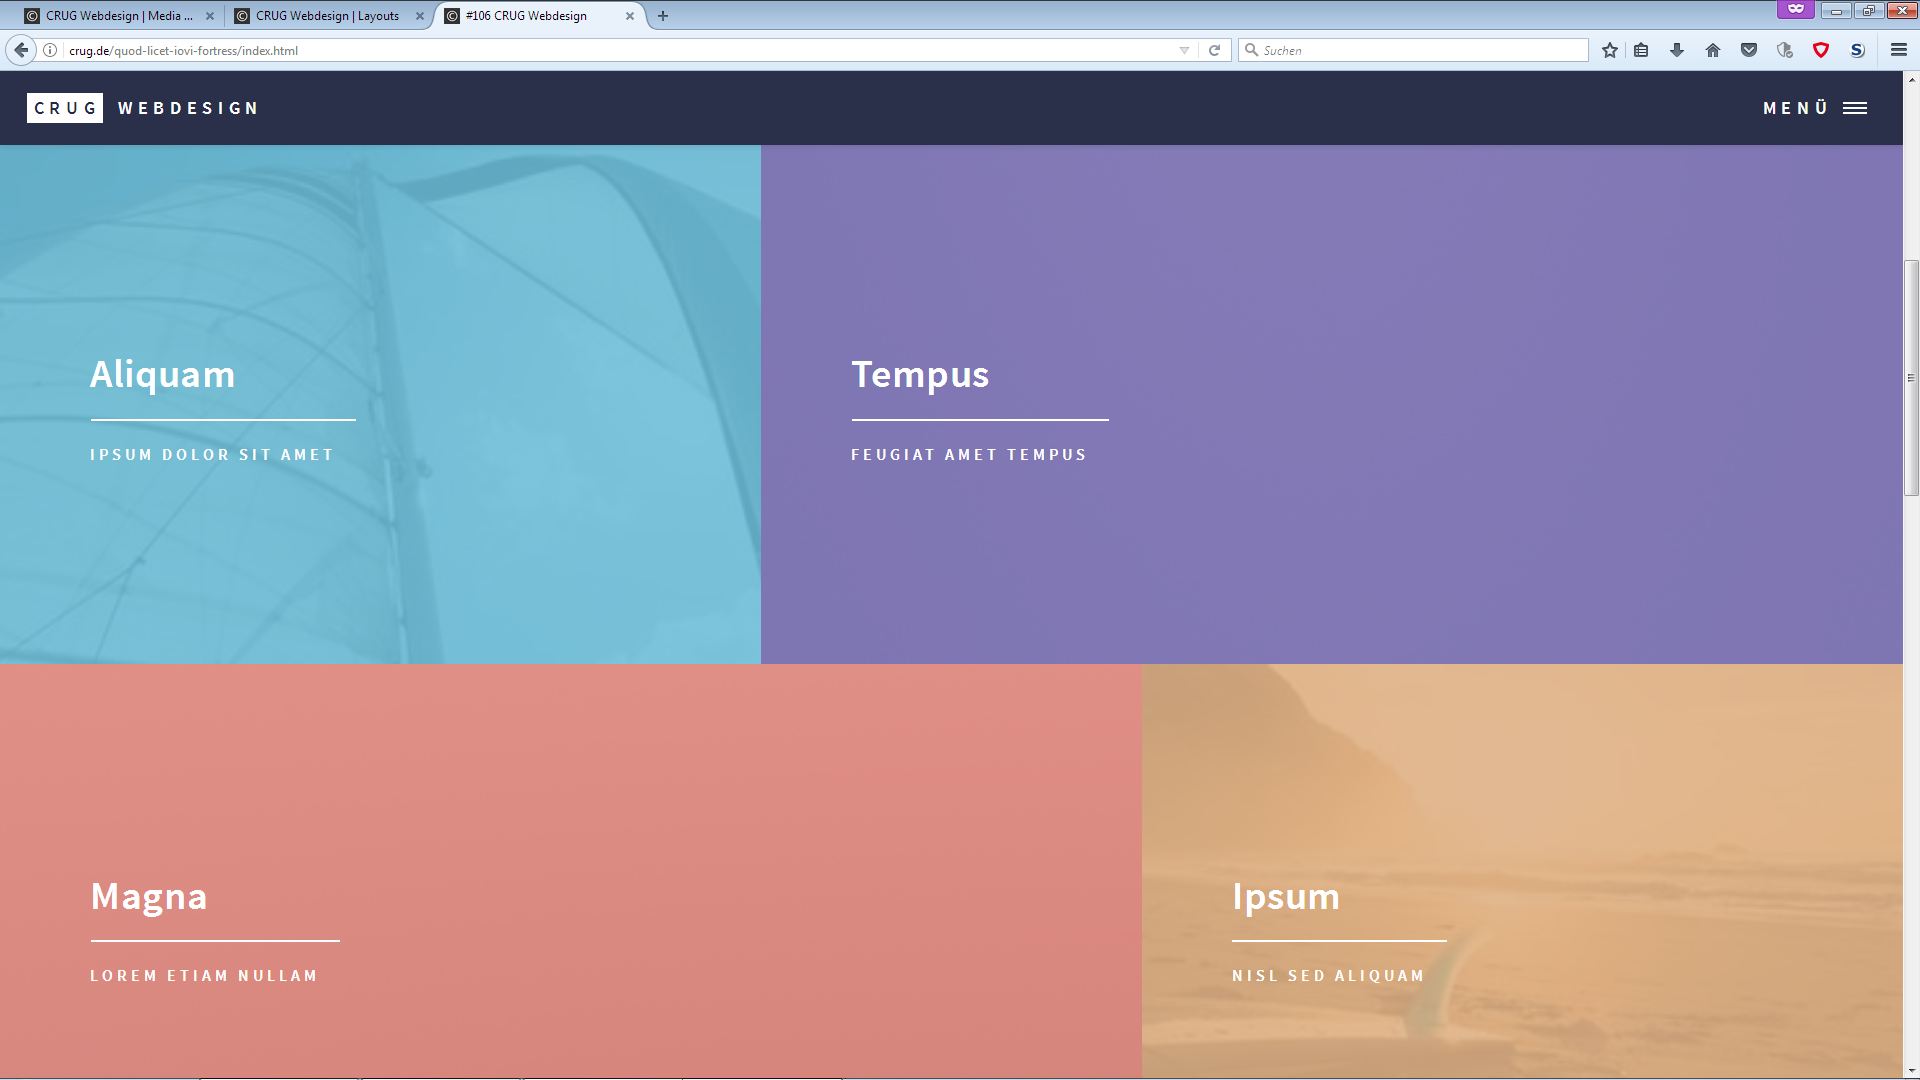This screenshot has height=1080, width=1920.
Task: Open the MENÜ navigation toggle
Action: [x=1815, y=108]
